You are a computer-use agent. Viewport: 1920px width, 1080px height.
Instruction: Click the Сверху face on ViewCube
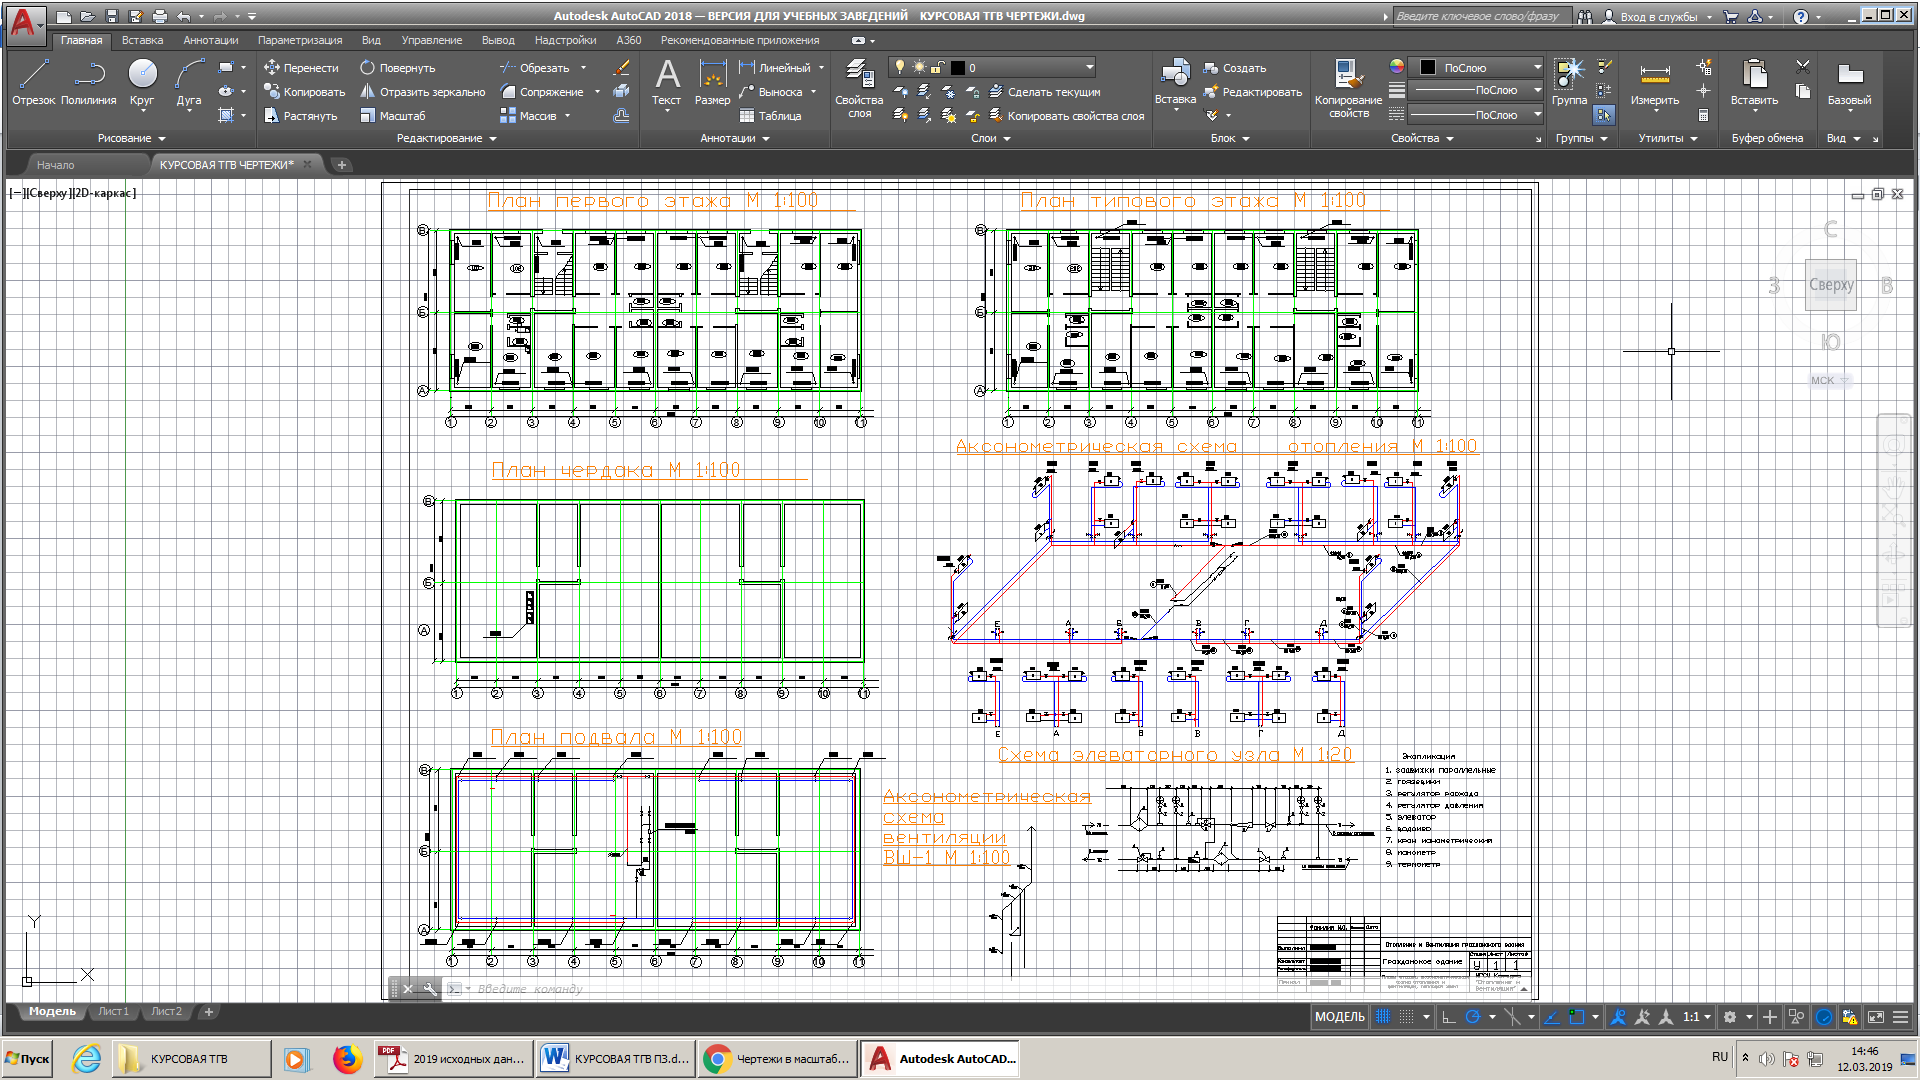point(1831,285)
